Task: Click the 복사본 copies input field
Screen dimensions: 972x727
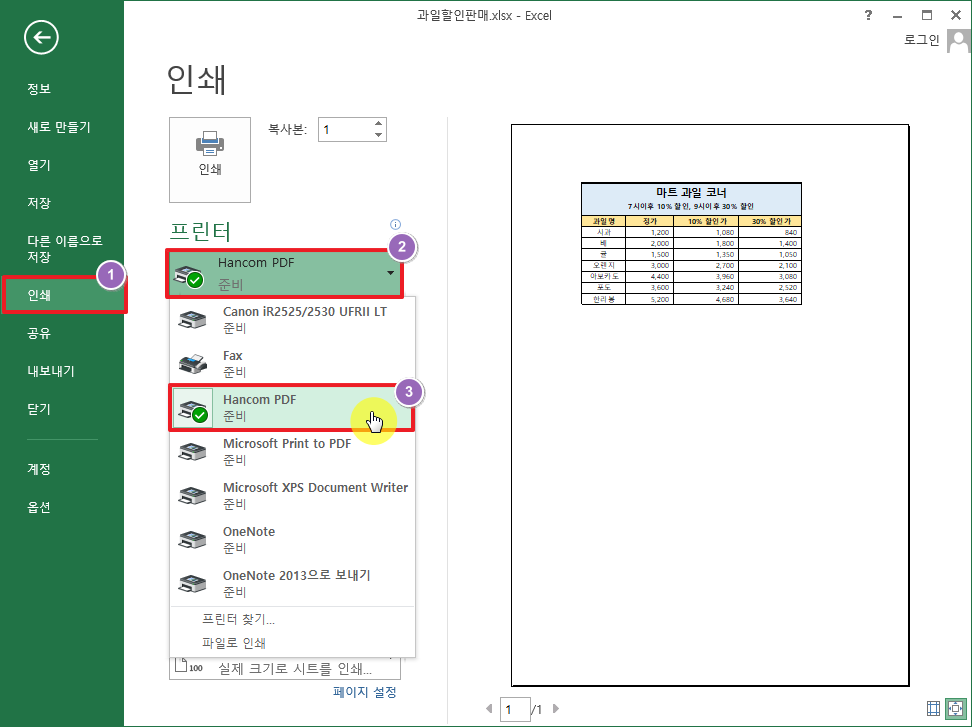Action: (345, 130)
